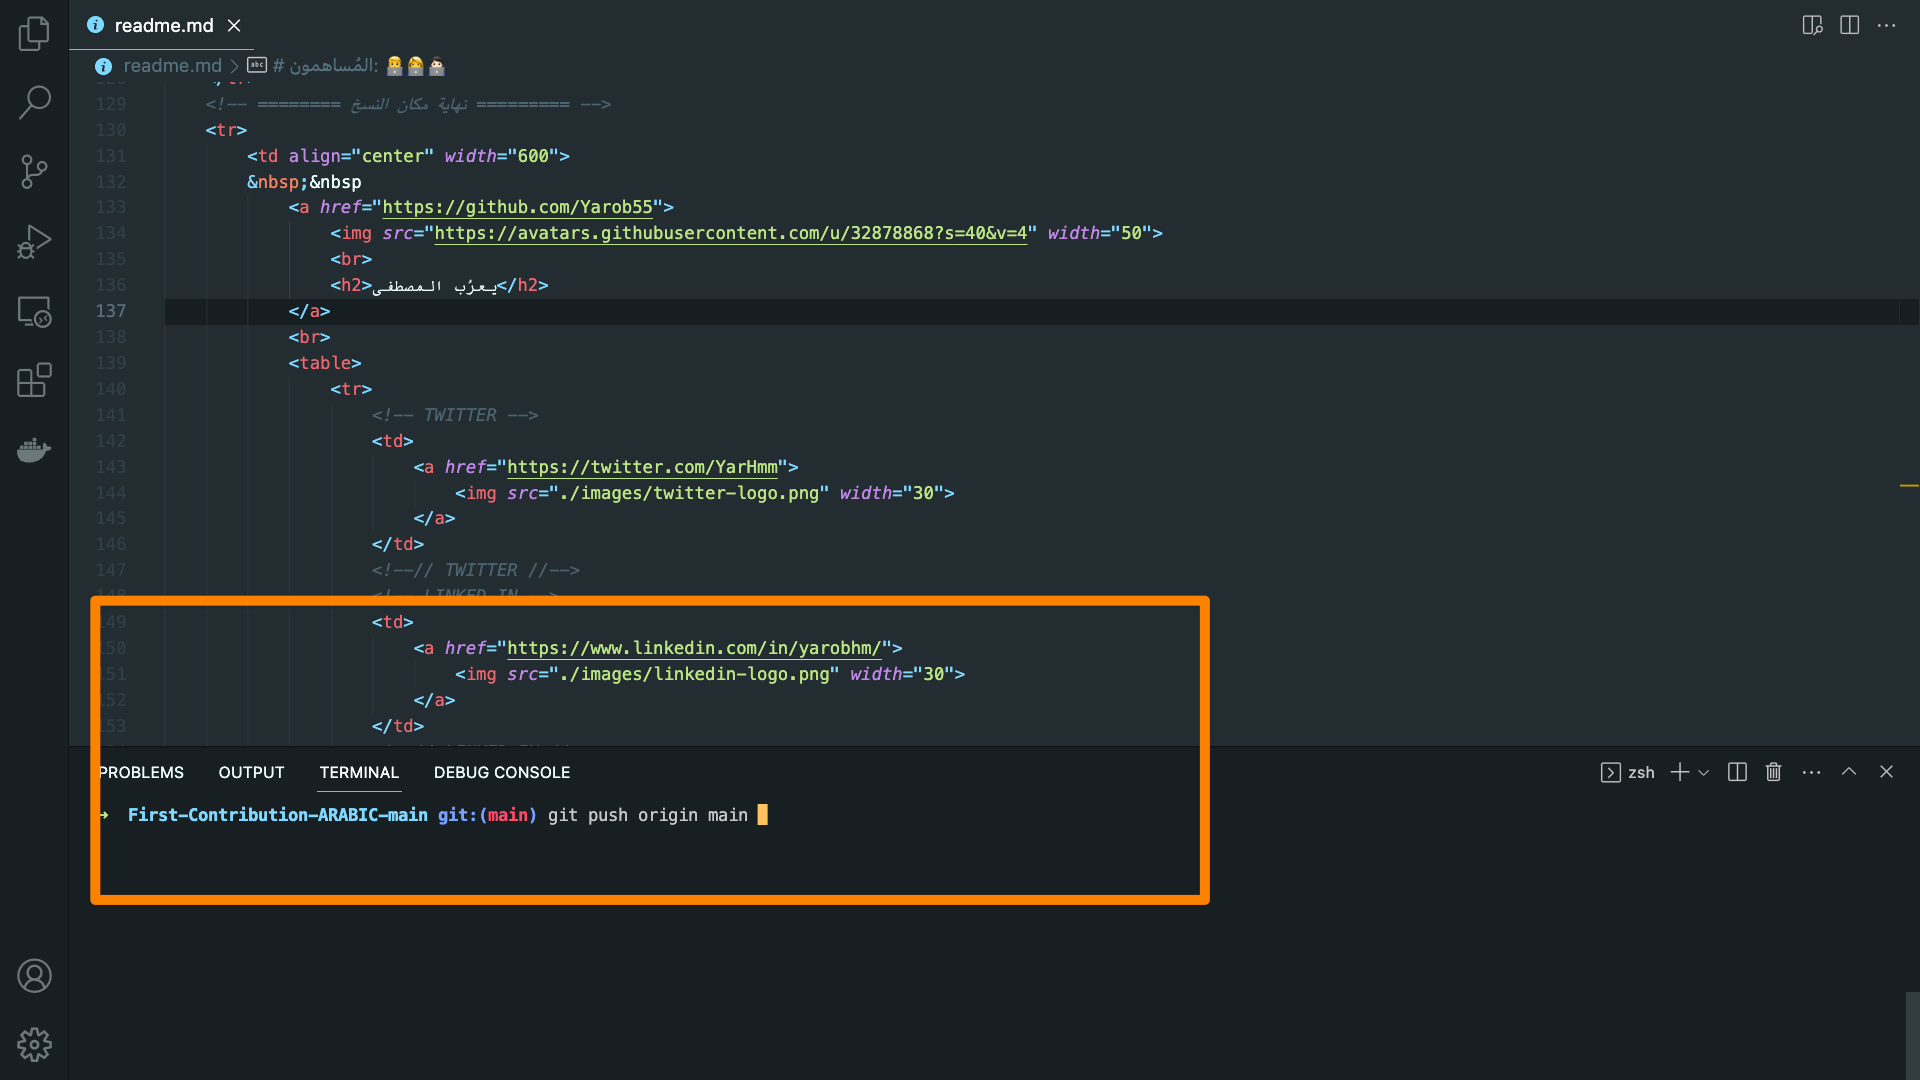Screen dimensions: 1920x1080
Task: Open Manage gear settings menu
Action: pyautogui.click(x=34, y=1044)
